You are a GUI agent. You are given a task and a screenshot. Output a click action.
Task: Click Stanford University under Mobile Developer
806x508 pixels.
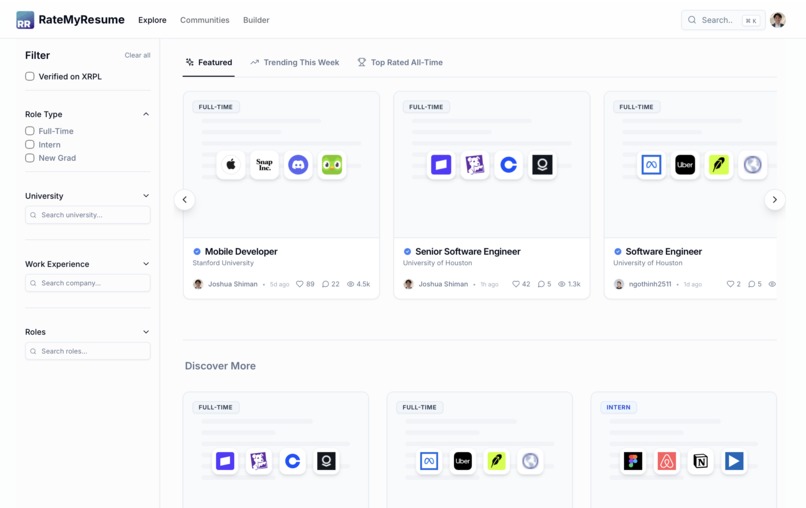click(223, 263)
